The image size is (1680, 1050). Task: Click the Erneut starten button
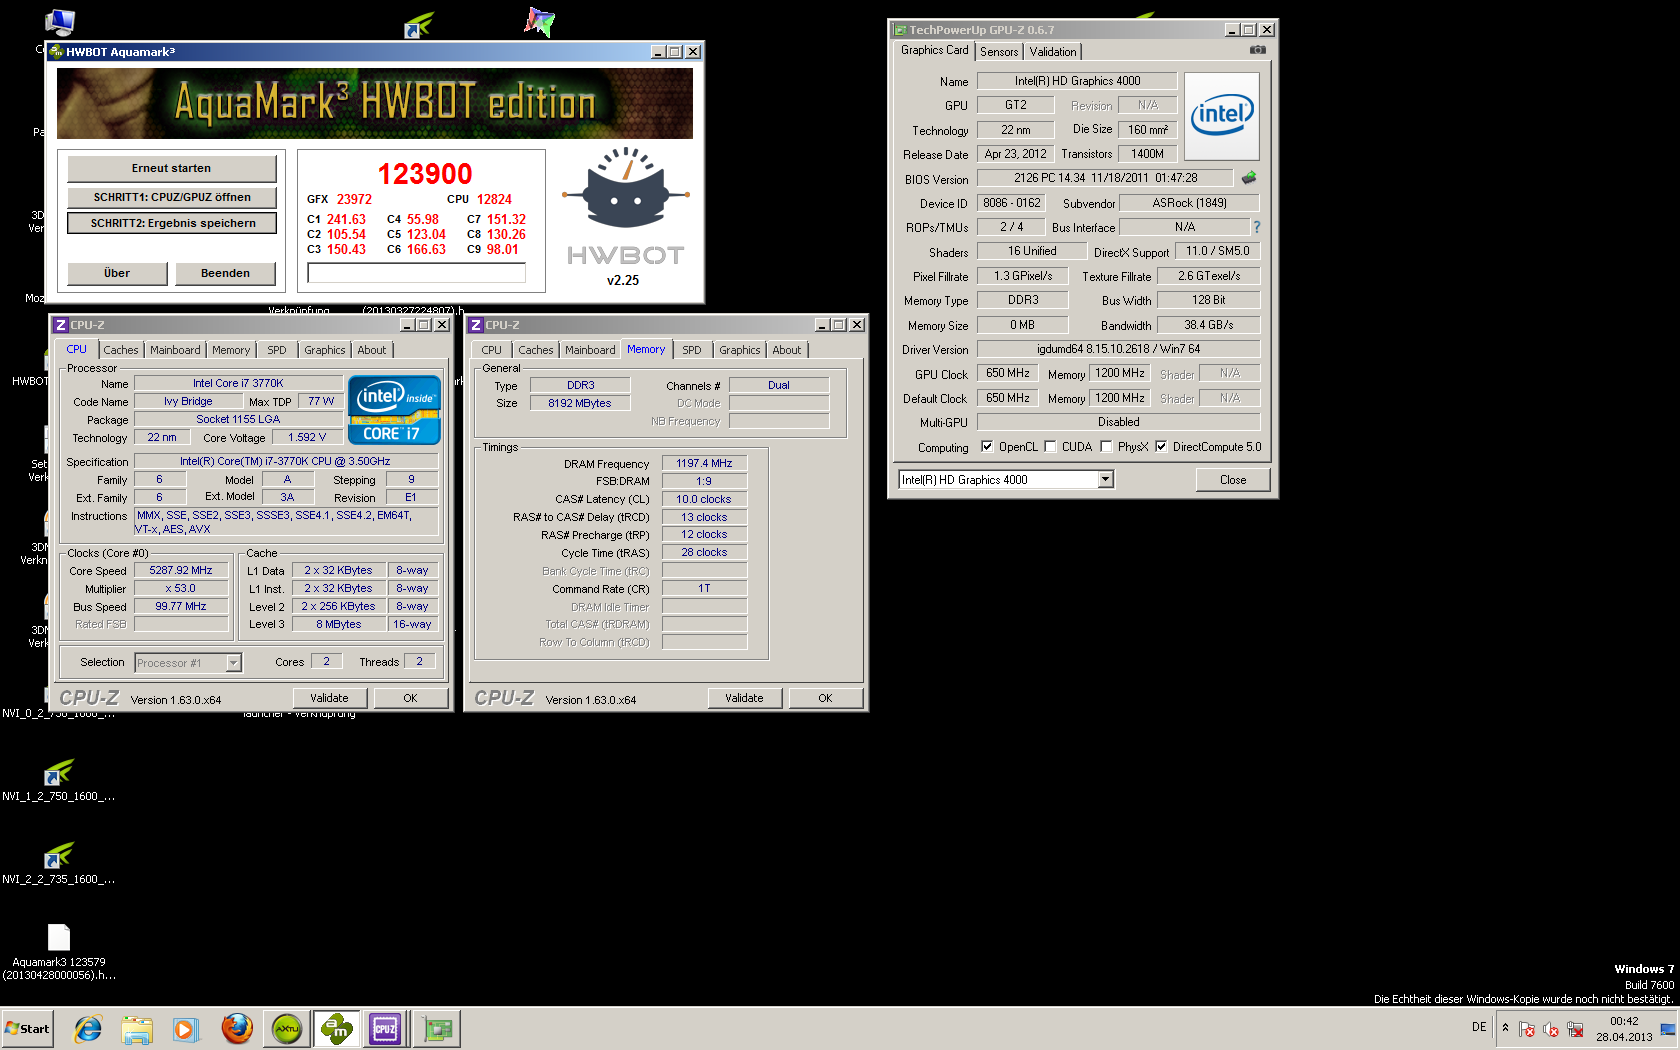tap(172, 168)
